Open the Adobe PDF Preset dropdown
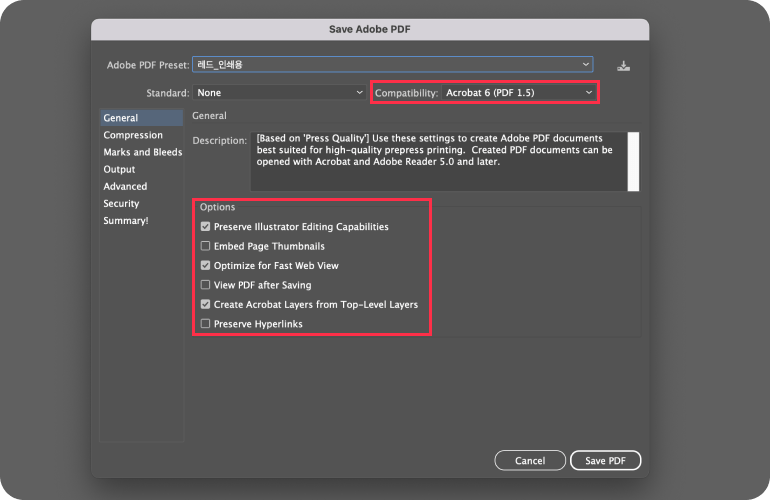This screenshot has width=770, height=500. [x=393, y=65]
